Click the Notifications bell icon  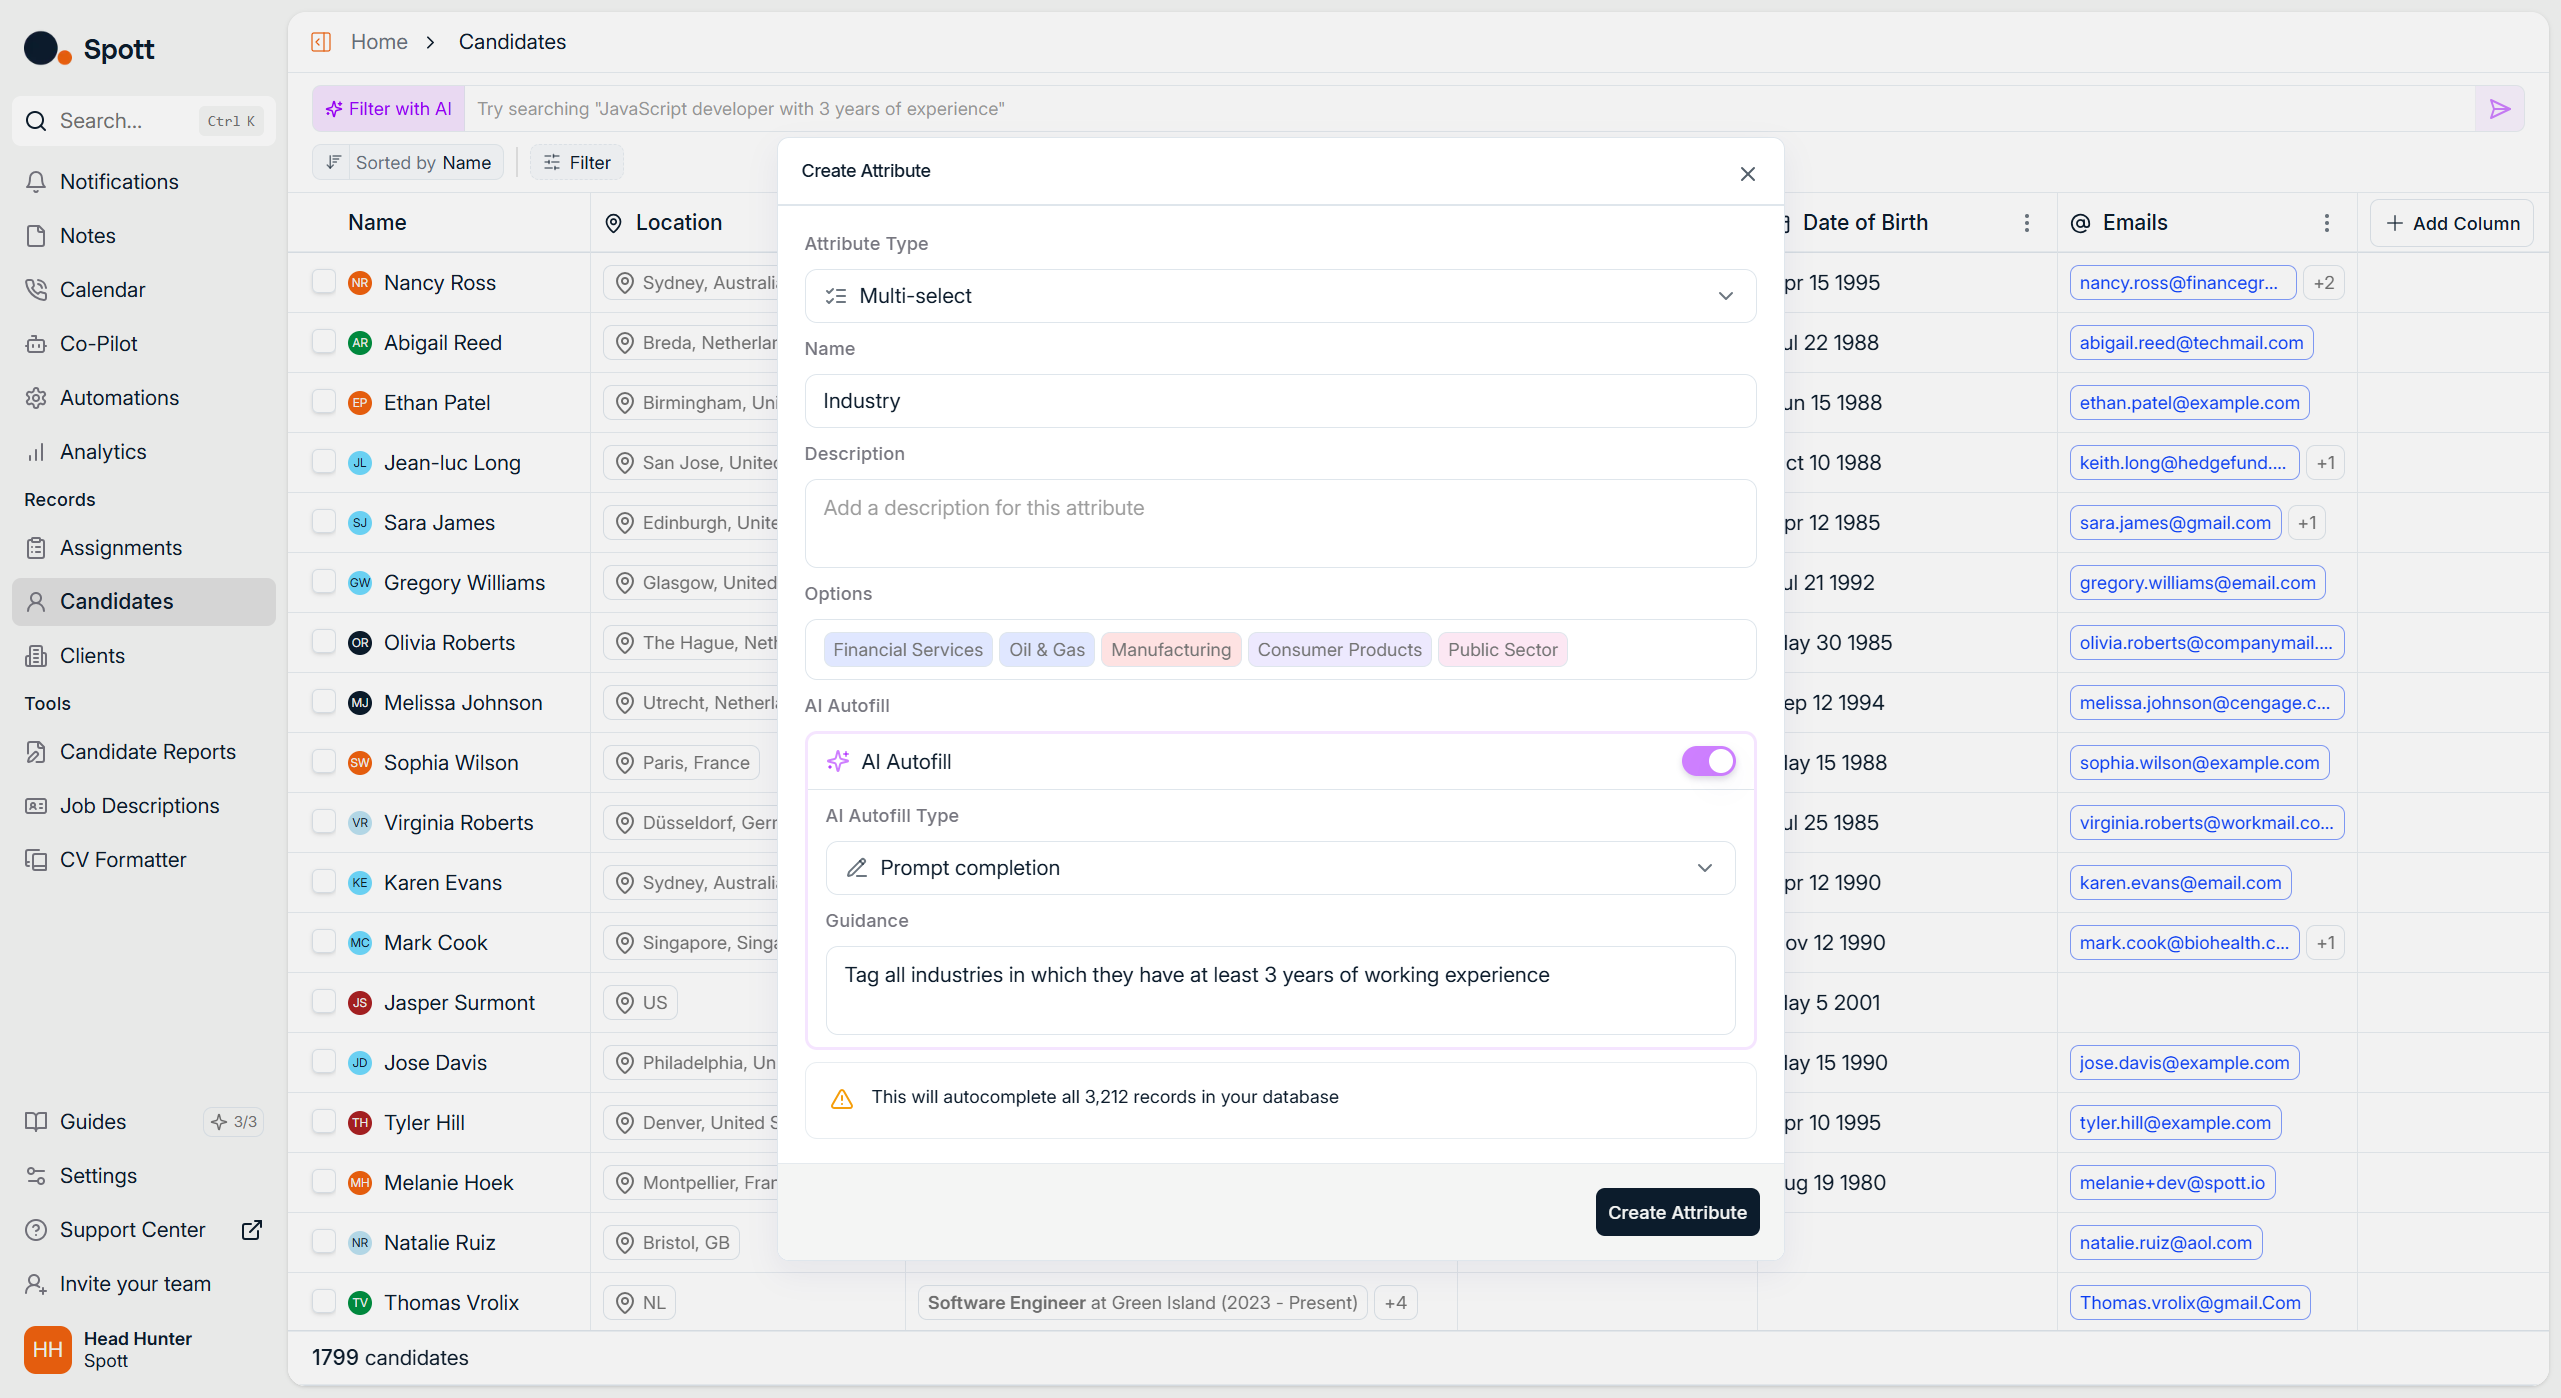coord(36,182)
